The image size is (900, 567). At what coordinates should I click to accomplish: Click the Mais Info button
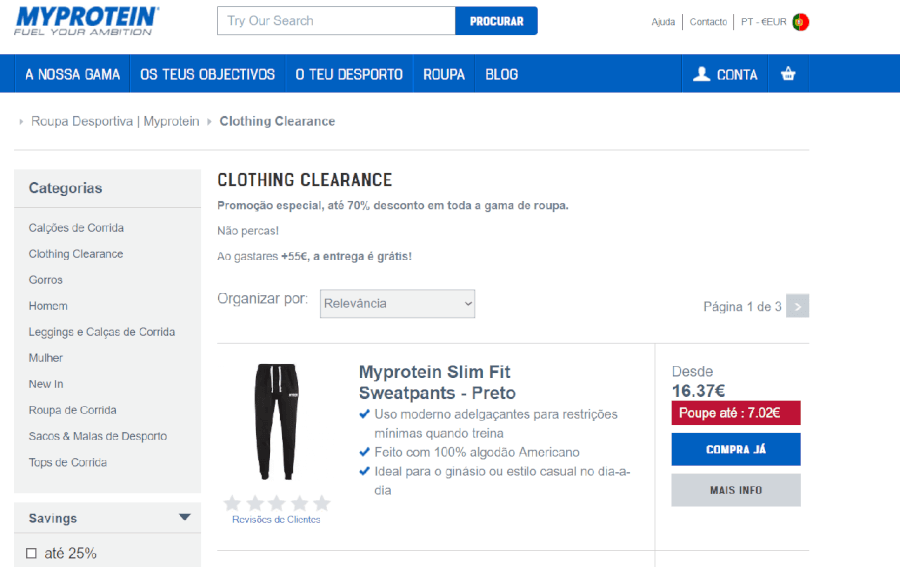tap(735, 490)
